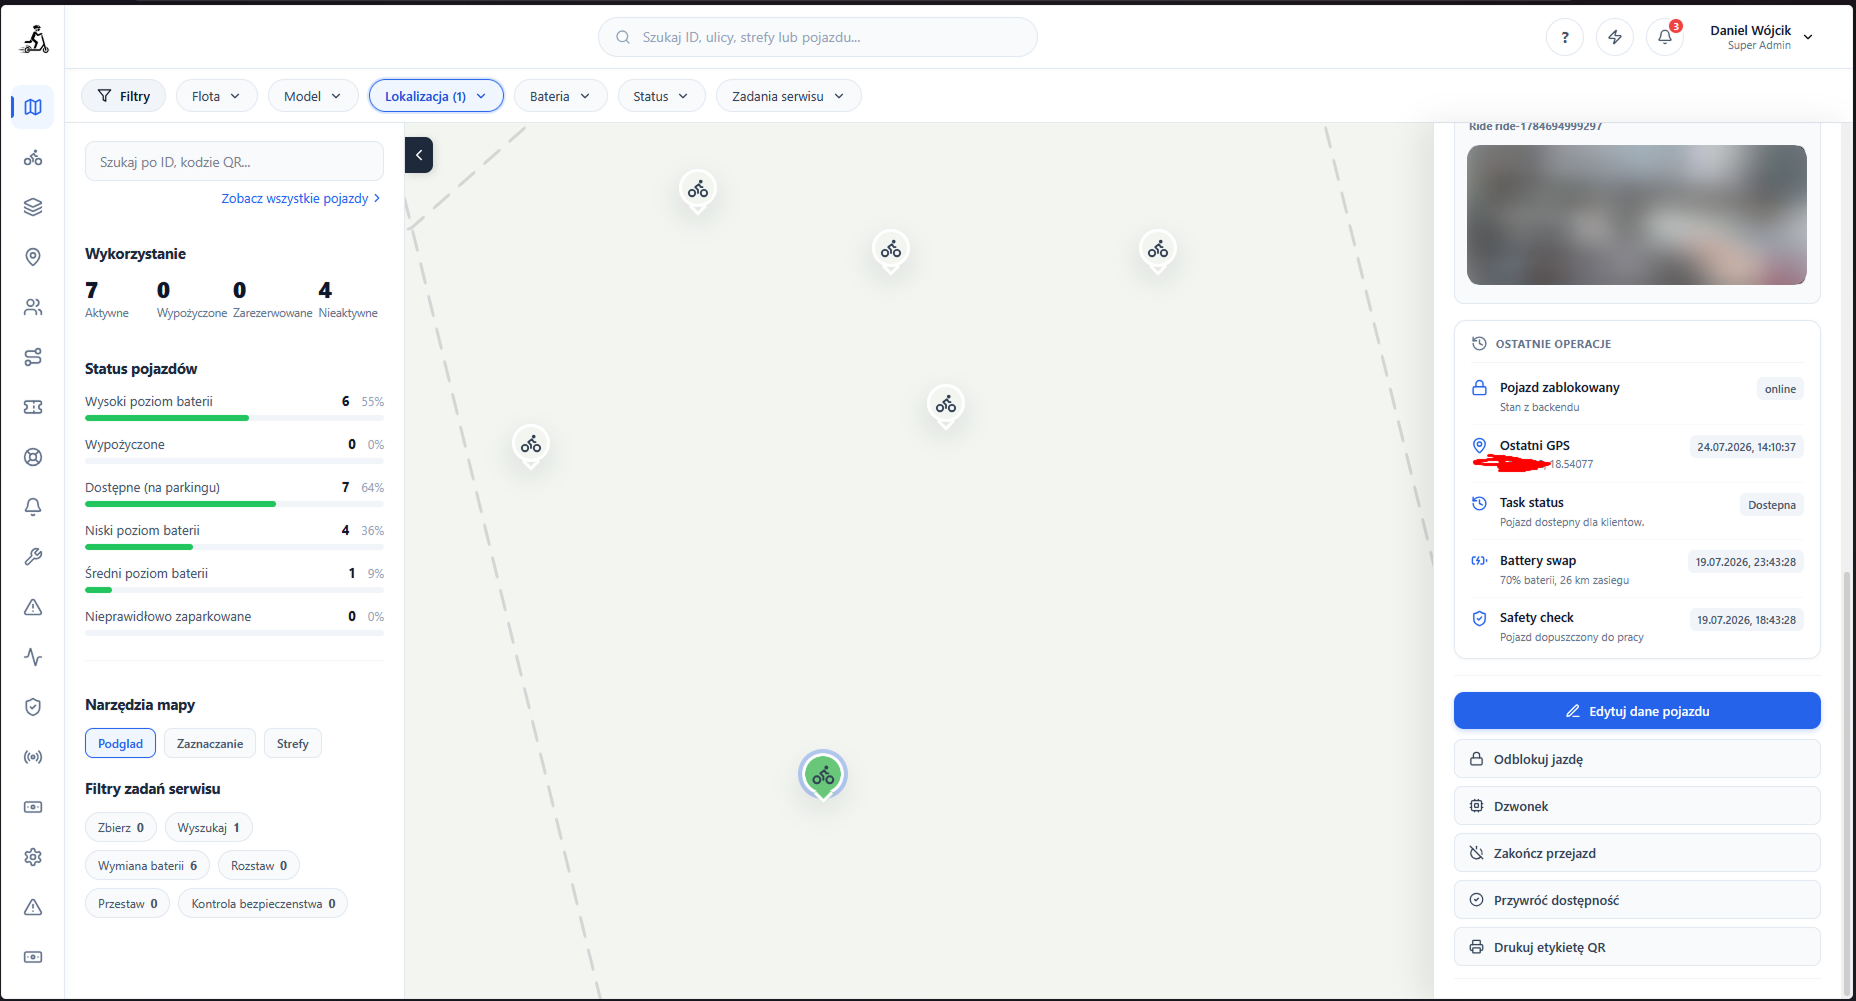The image size is (1856, 1001).
Task: Open the location pin sidebar icon
Action: (33, 257)
